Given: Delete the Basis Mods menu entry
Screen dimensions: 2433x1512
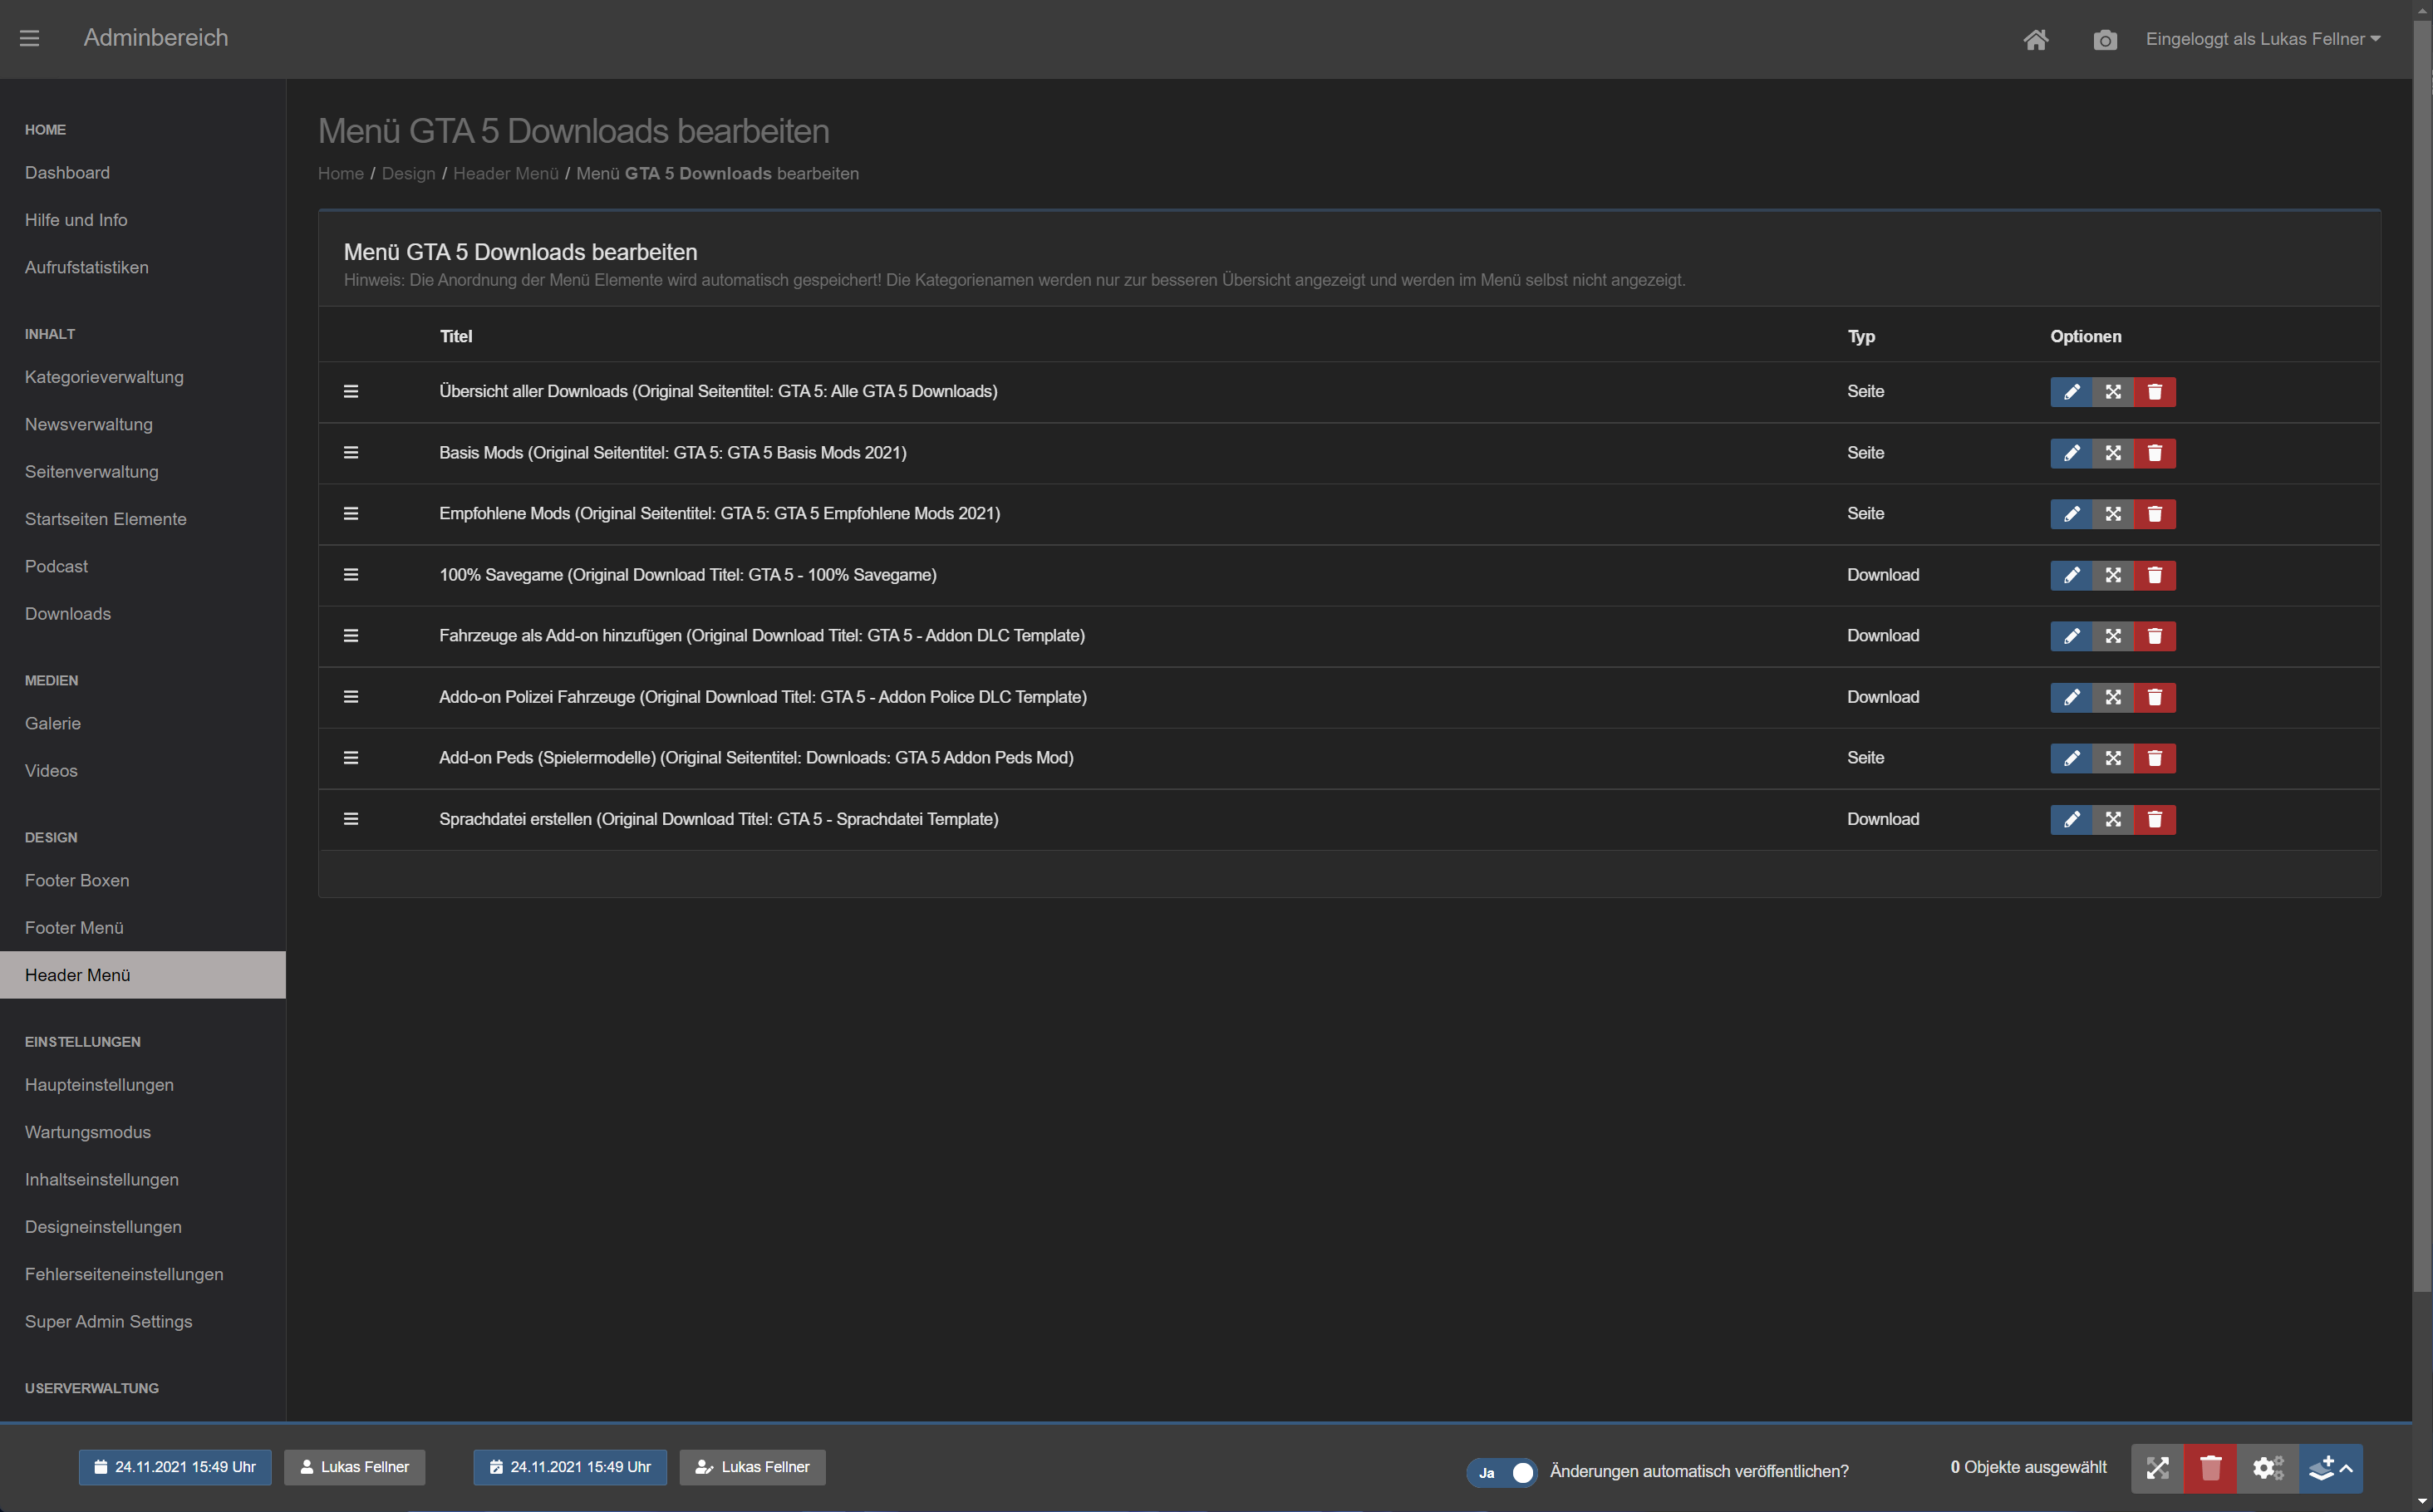Looking at the screenshot, I should [2155, 453].
